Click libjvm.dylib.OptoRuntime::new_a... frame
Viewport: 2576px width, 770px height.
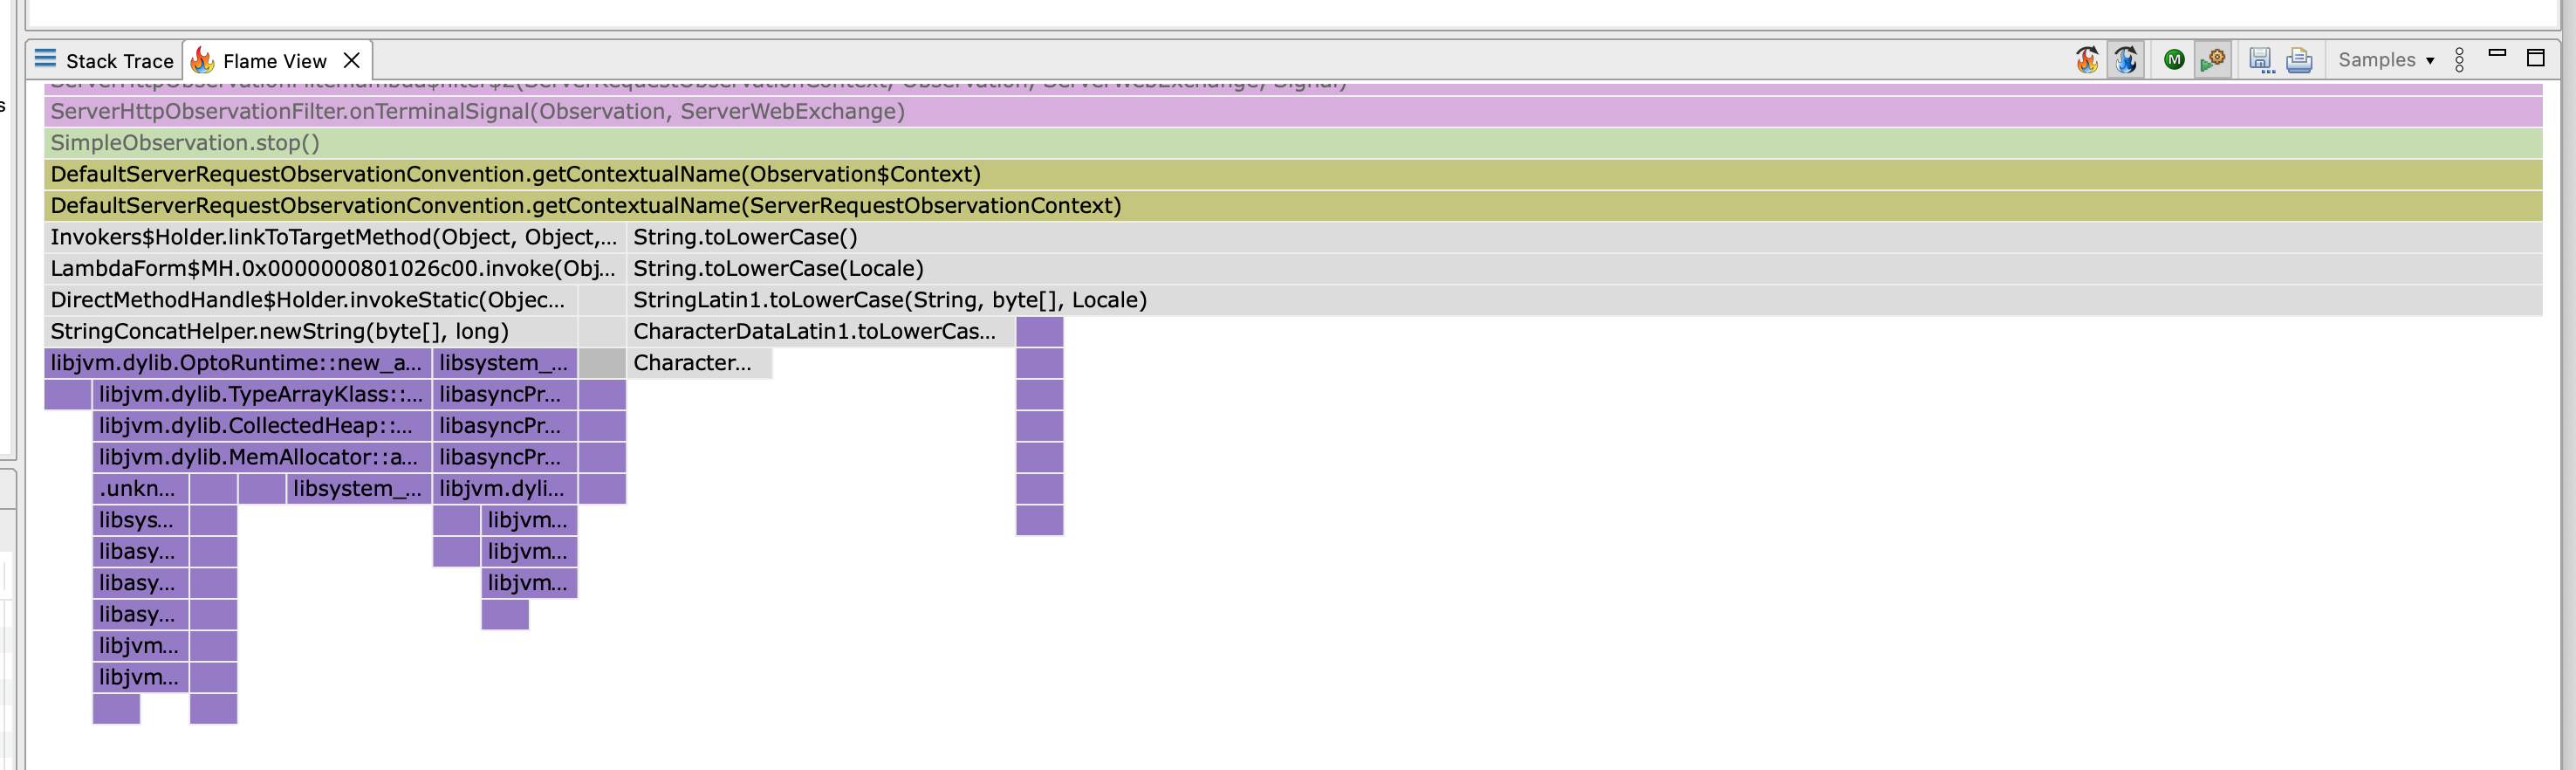pyautogui.click(x=238, y=363)
